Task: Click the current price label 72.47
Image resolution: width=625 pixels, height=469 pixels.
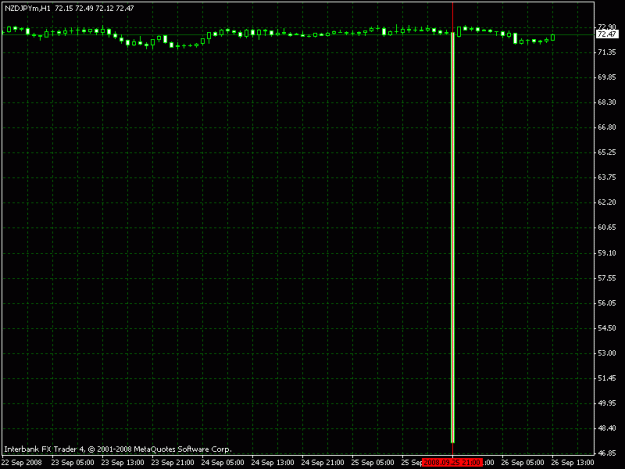Action: coord(607,34)
